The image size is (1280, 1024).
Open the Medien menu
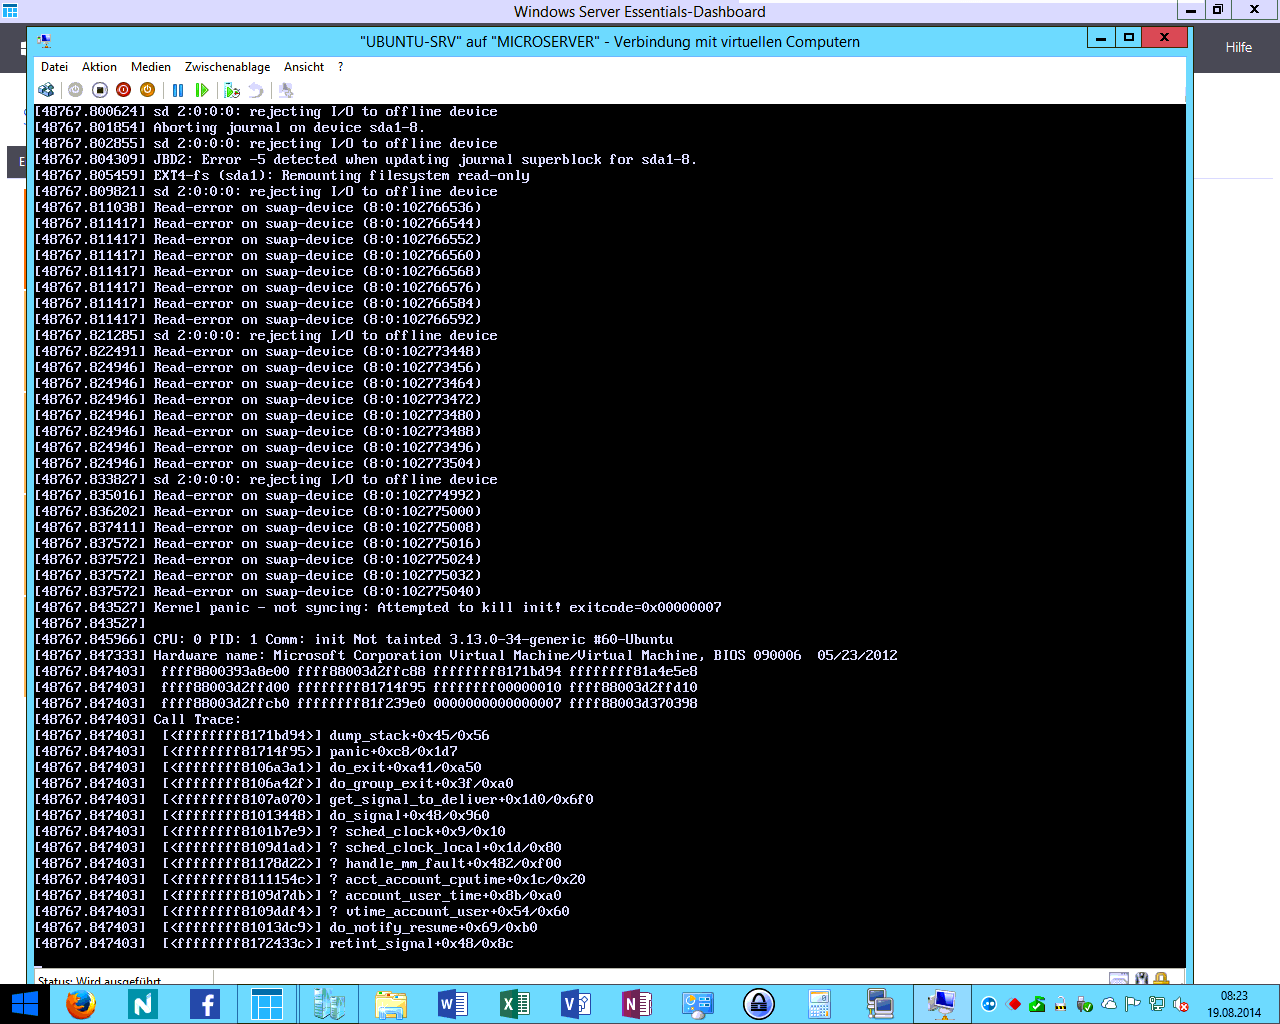pyautogui.click(x=150, y=67)
